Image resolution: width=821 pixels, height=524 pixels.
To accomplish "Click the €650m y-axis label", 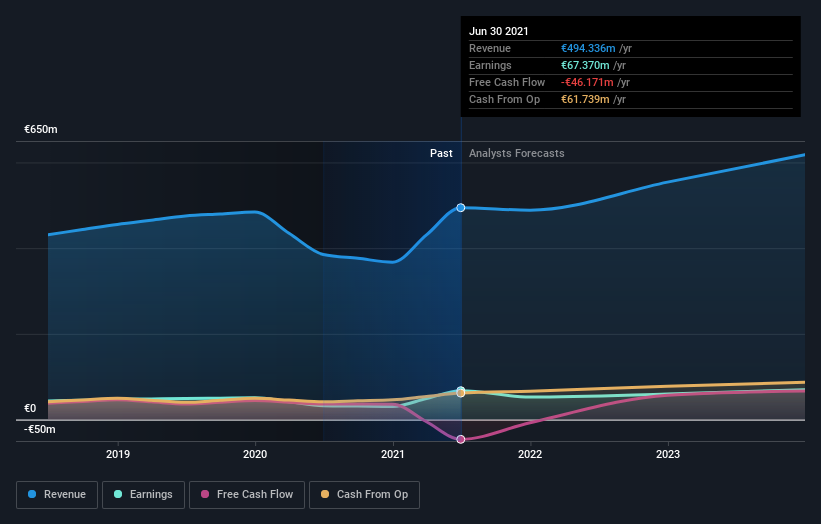I will 41,129.
